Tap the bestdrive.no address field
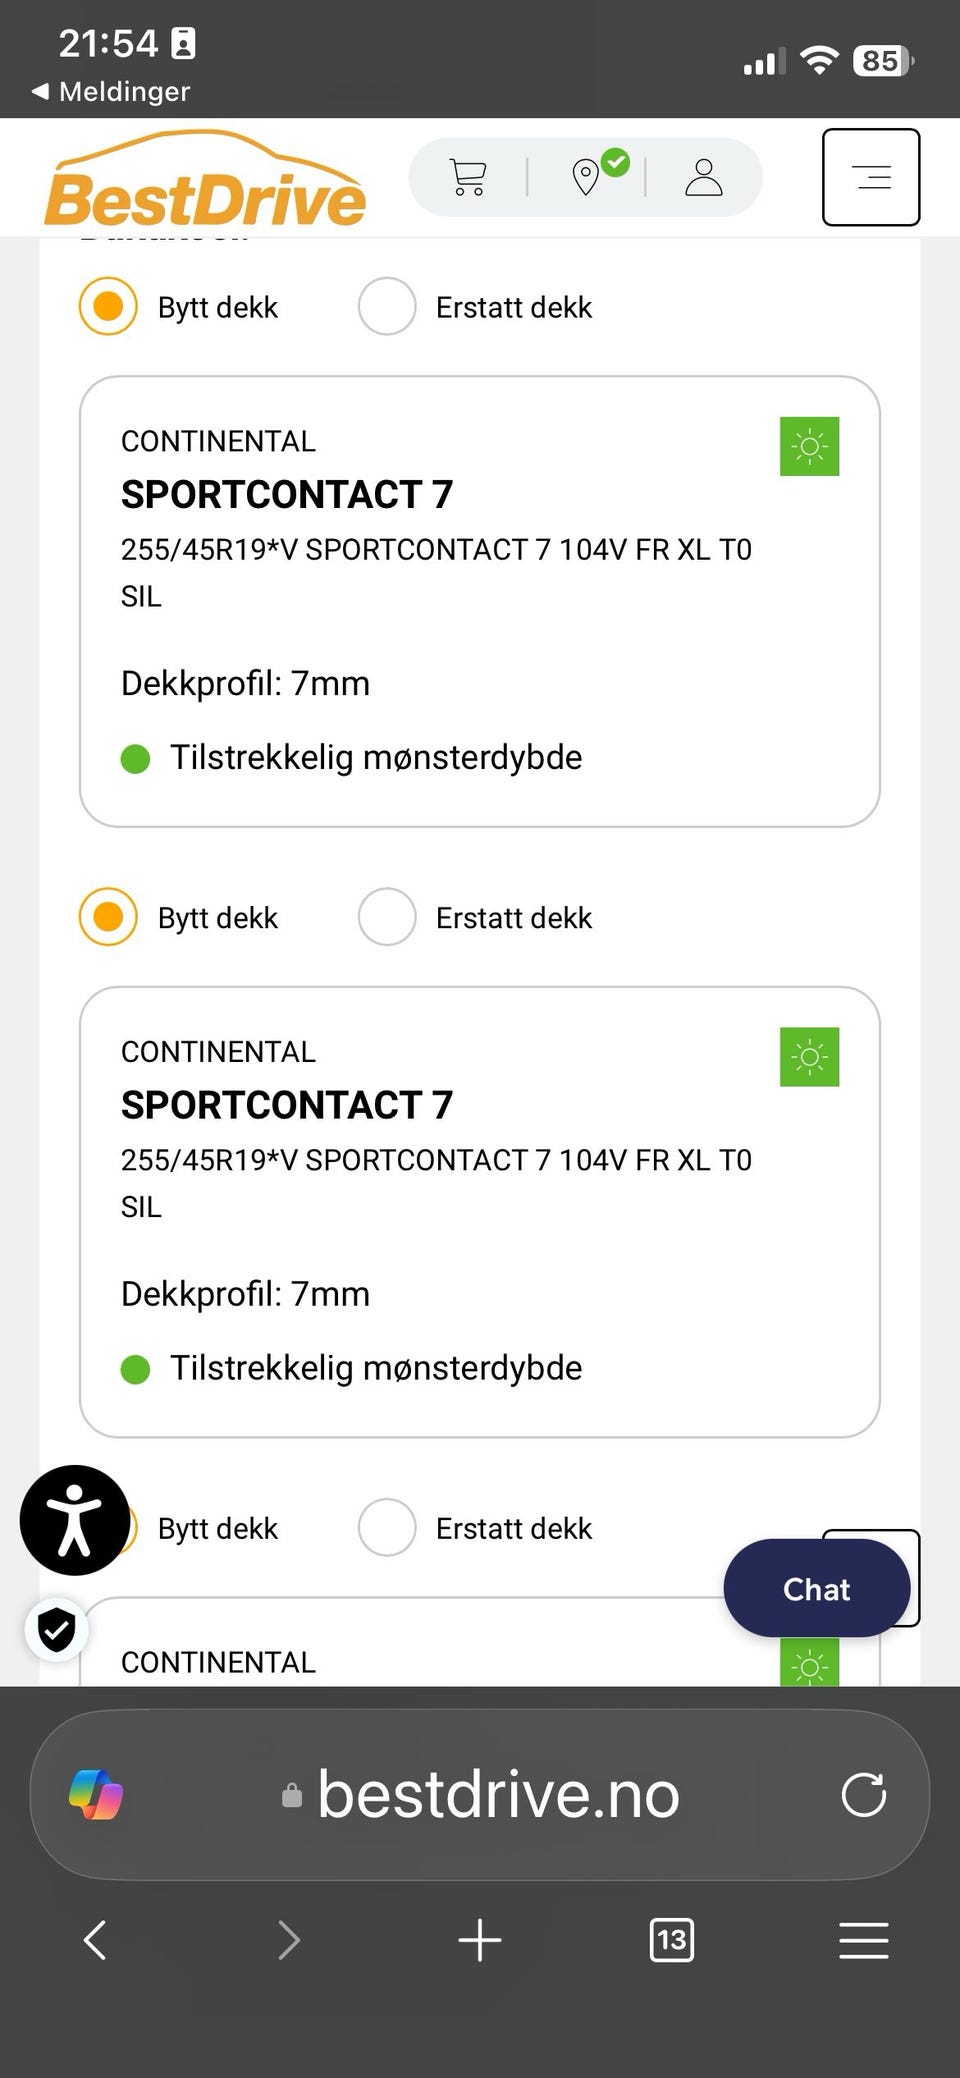This screenshot has width=960, height=2078. pyautogui.click(x=480, y=1795)
